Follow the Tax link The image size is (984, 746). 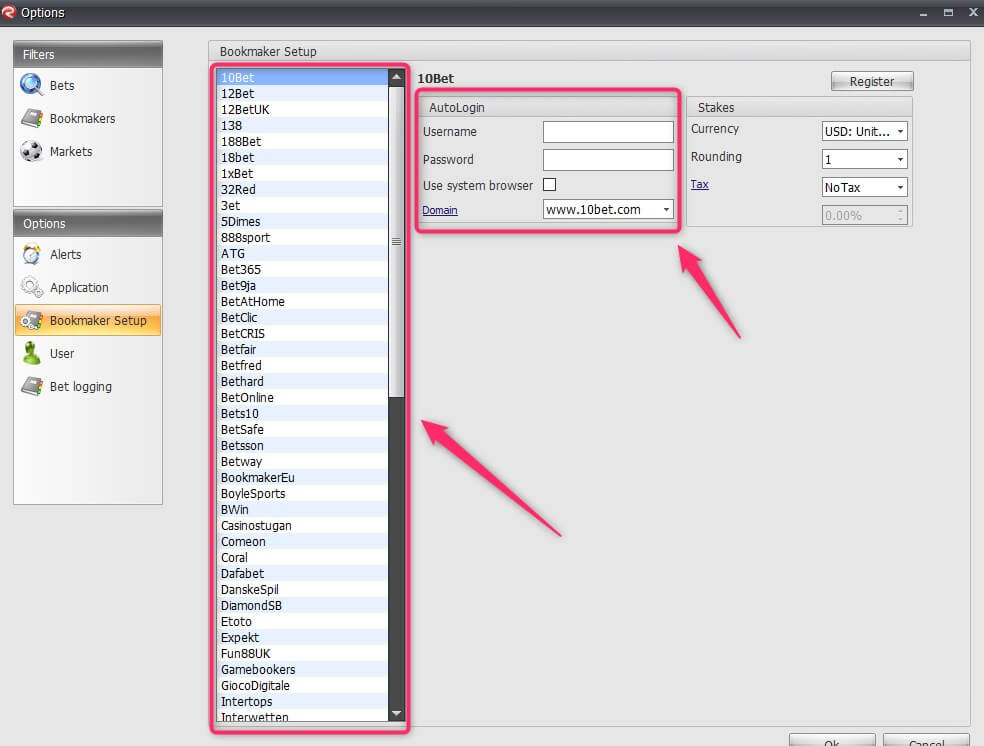point(699,185)
